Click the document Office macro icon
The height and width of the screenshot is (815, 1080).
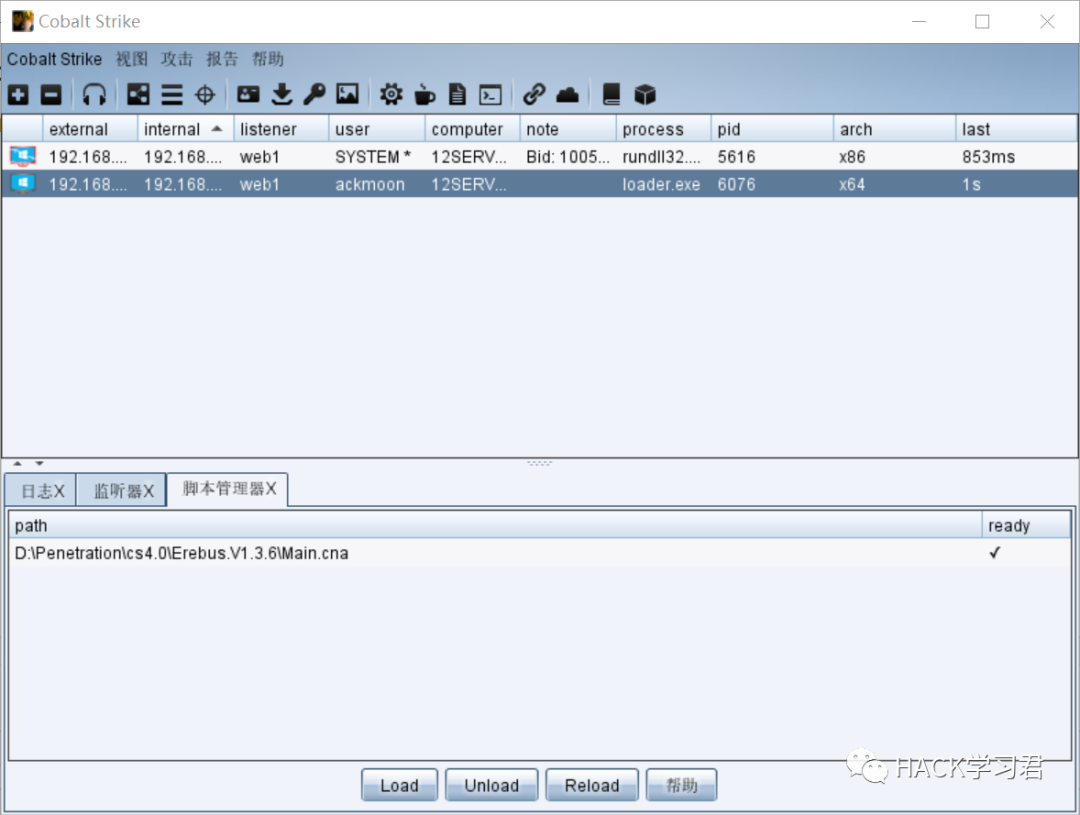[x=457, y=94]
